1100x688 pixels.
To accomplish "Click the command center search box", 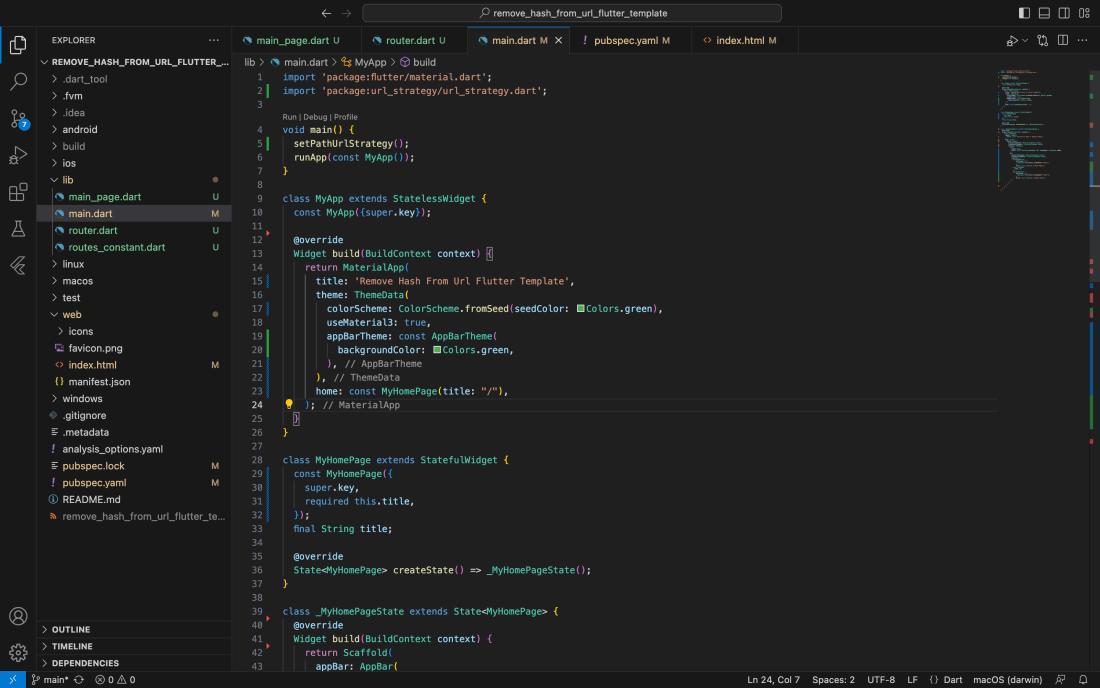I will click(x=572, y=13).
